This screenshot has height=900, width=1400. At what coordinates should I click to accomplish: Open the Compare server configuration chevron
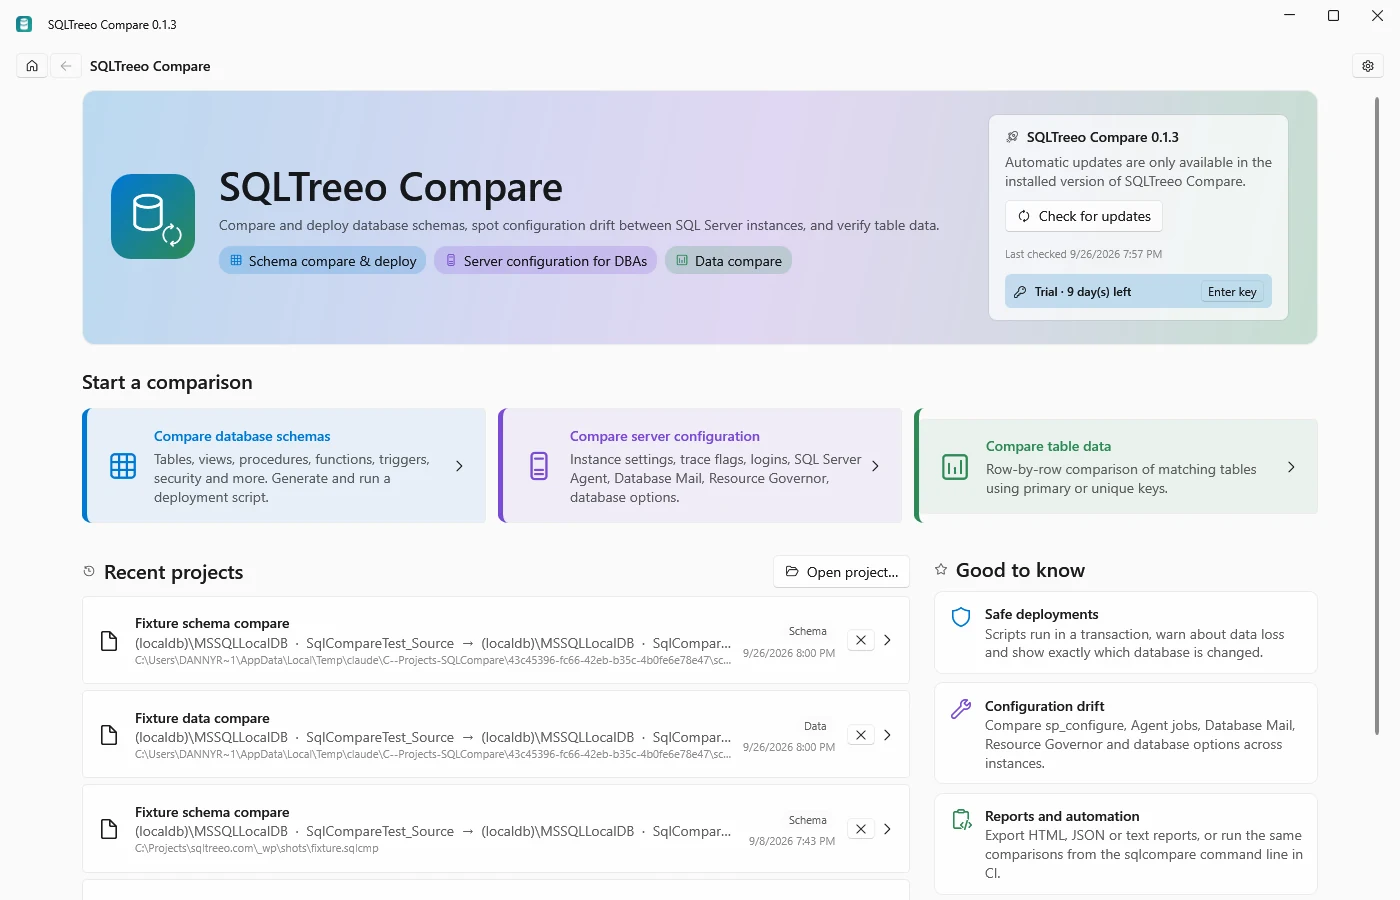tap(875, 466)
